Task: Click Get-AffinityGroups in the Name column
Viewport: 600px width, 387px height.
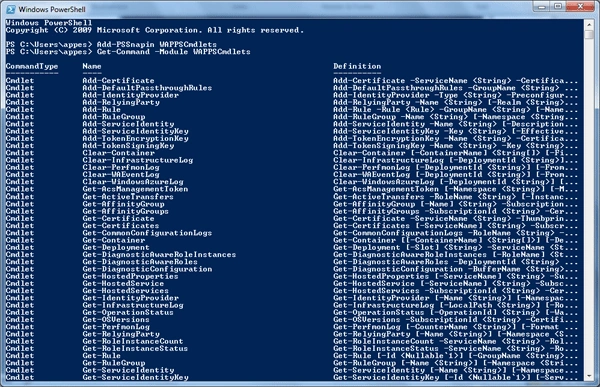Action: coord(126,211)
